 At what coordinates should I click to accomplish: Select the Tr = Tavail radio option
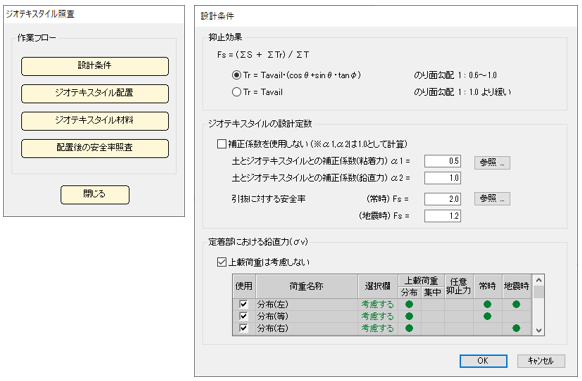(236, 92)
